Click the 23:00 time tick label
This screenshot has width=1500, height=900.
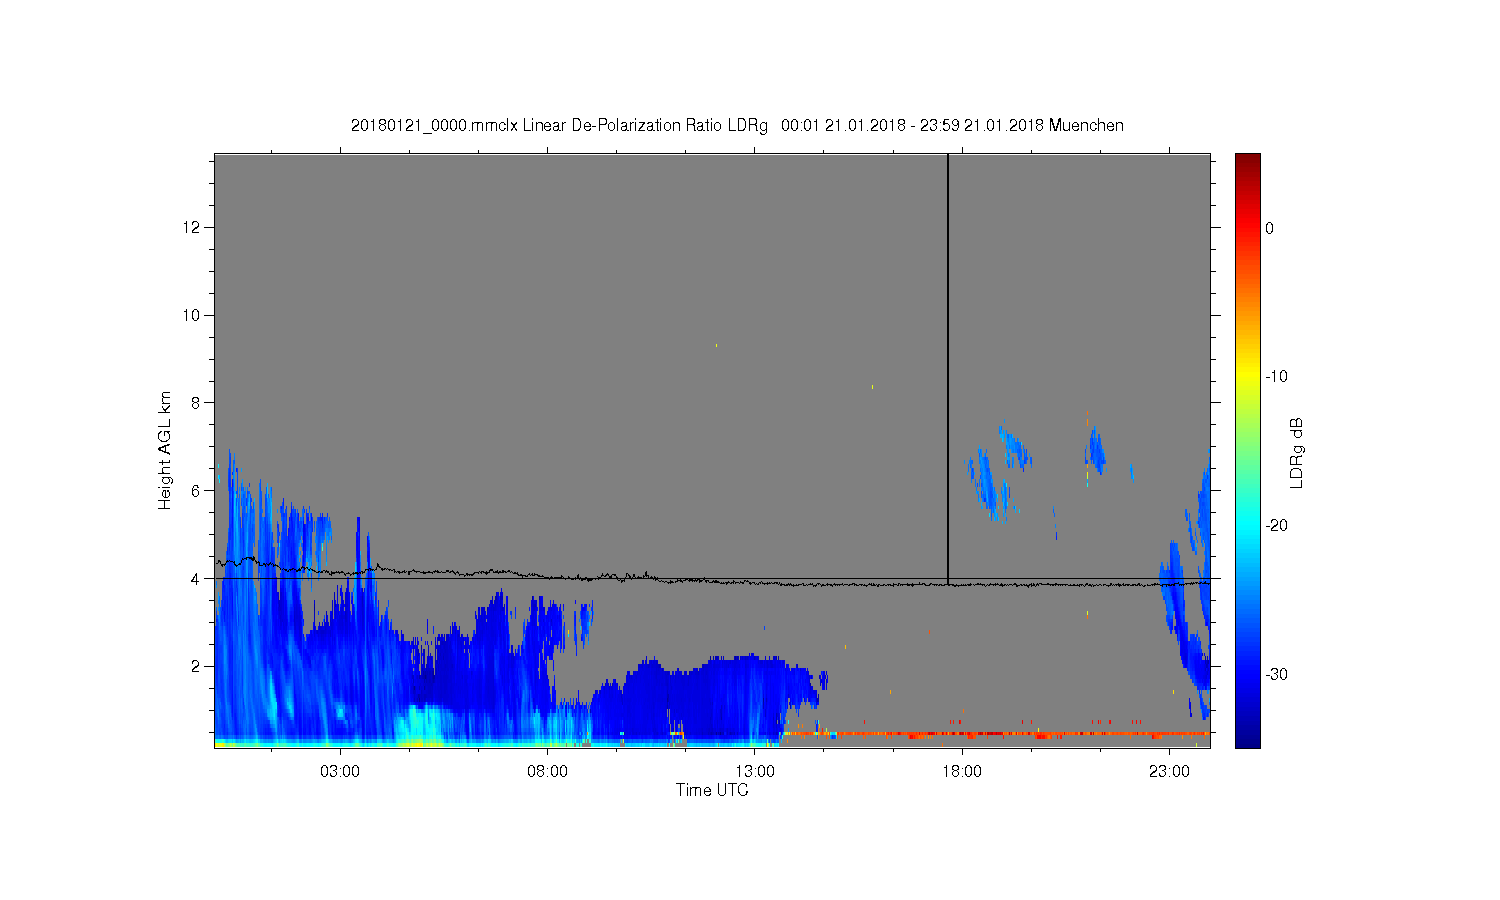coord(1169,772)
